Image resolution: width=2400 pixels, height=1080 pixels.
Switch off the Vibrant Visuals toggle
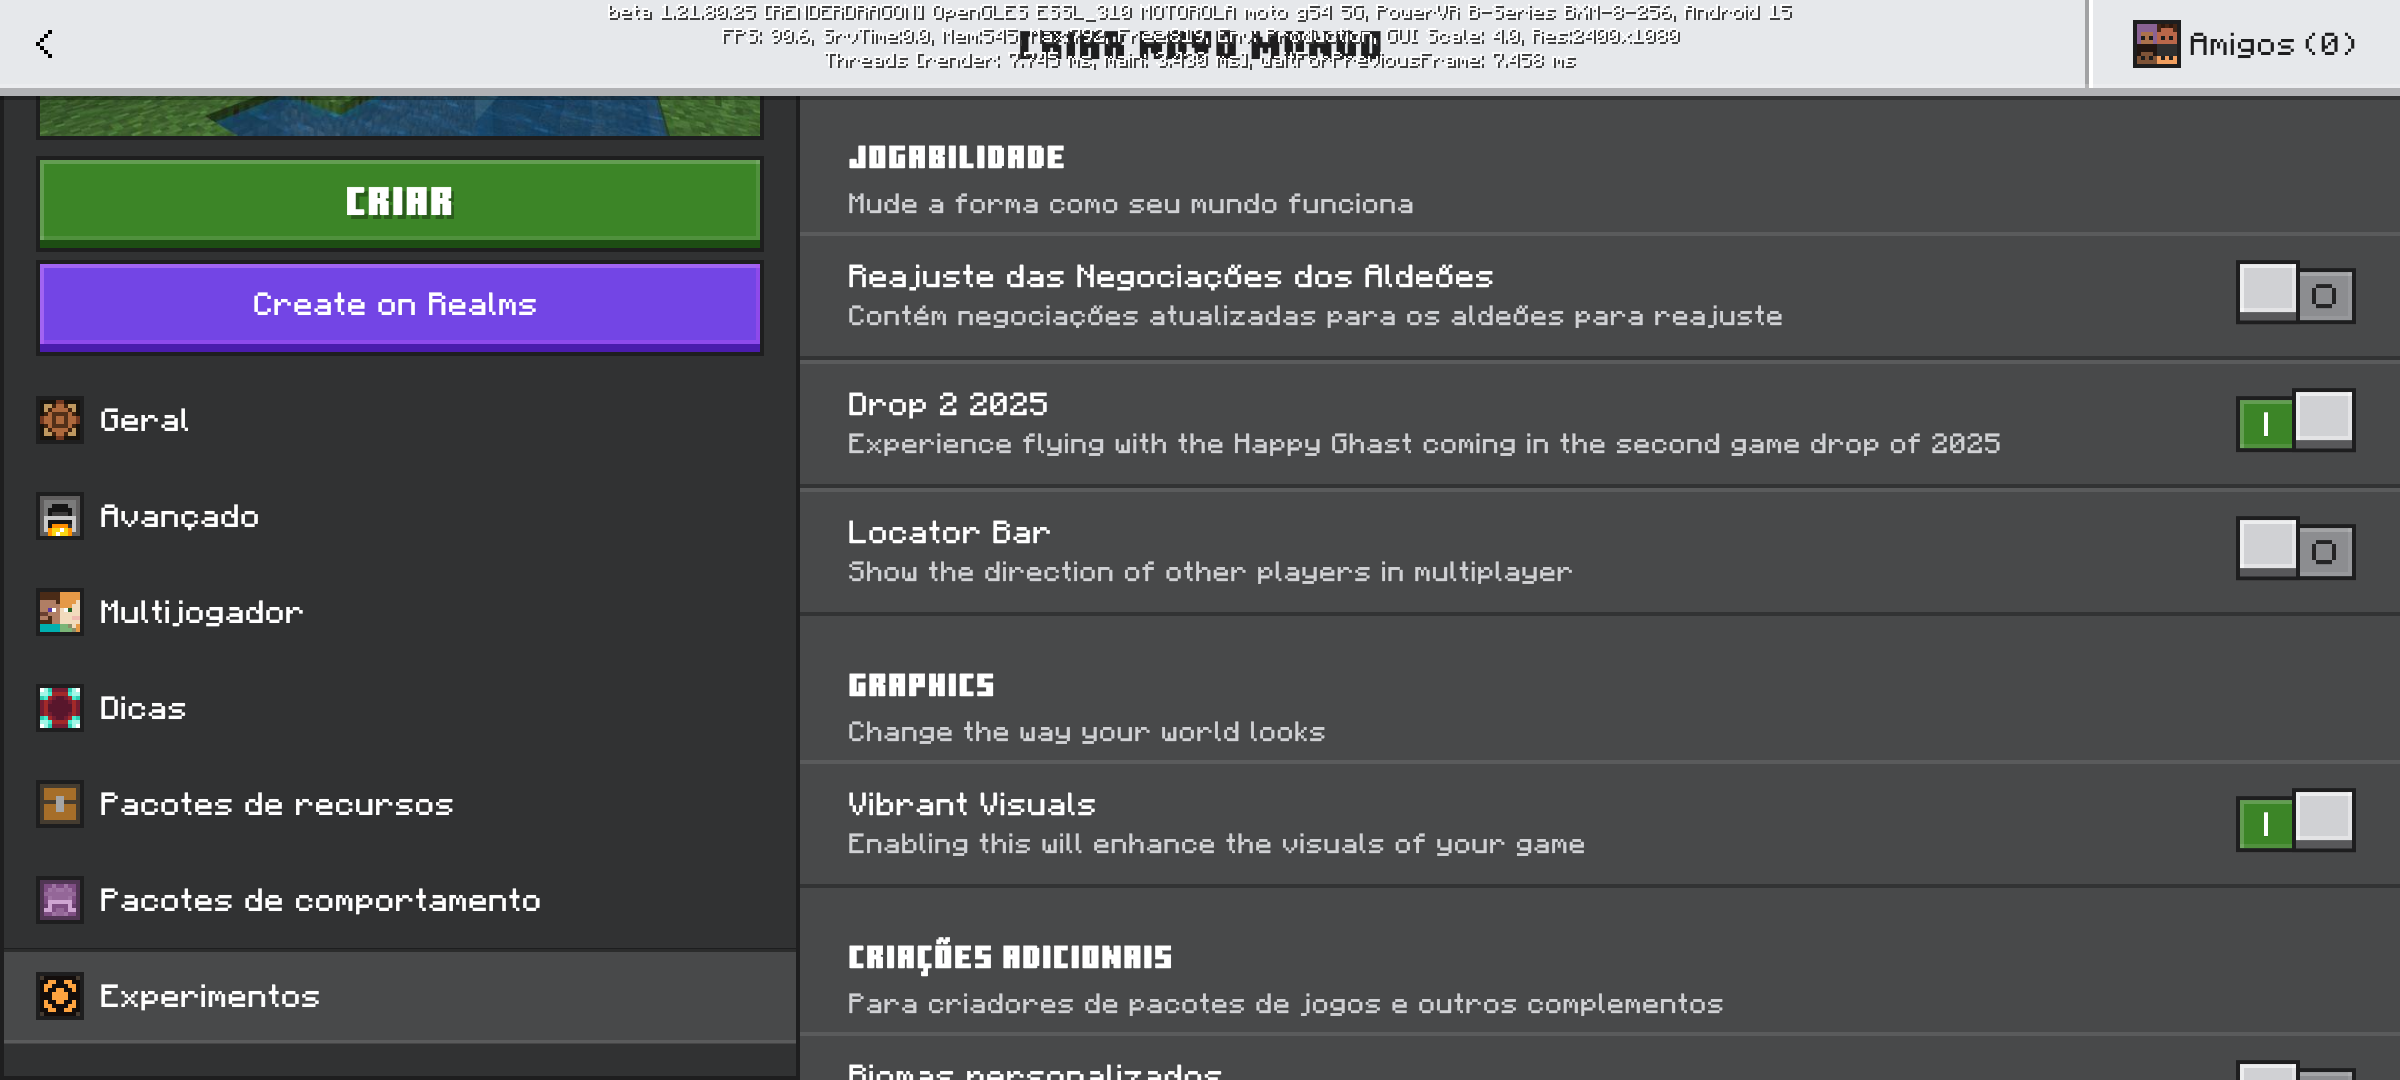[2295, 822]
